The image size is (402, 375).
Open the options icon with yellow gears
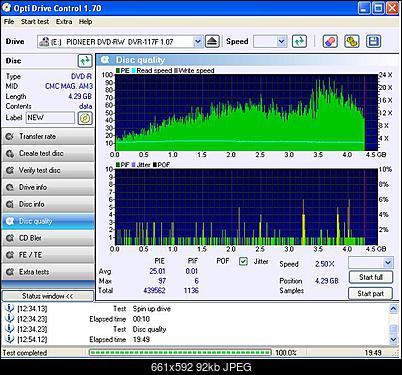pyautogui.click(x=352, y=42)
